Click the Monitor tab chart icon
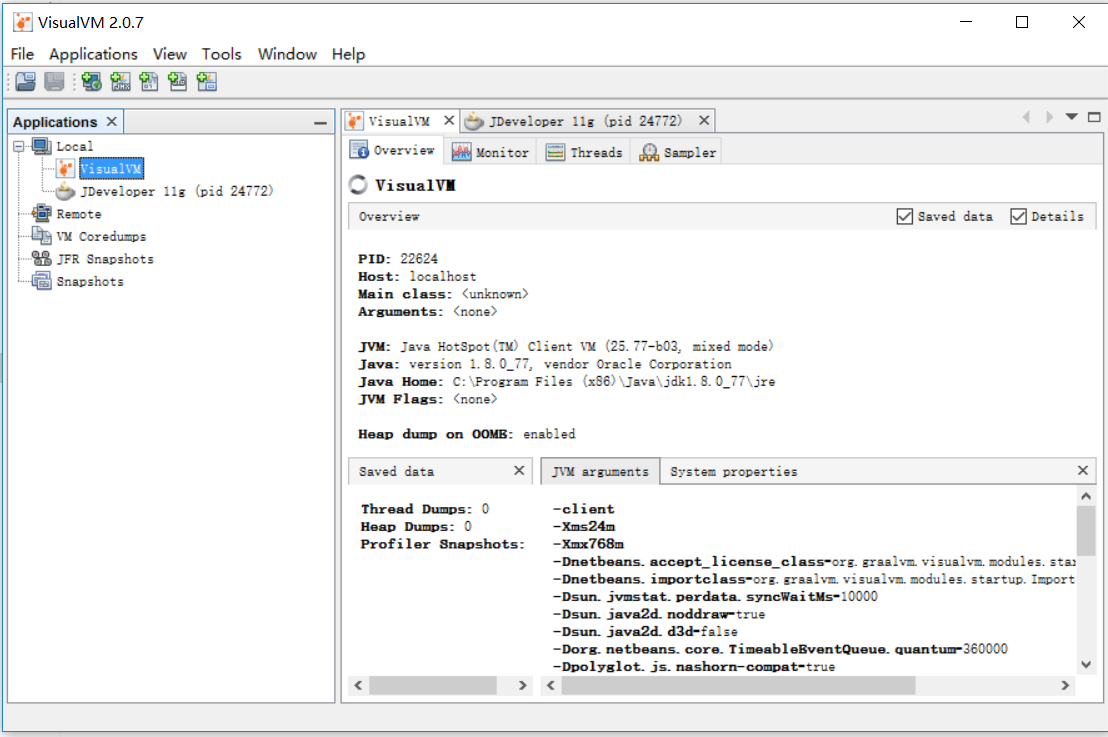This screenshot has width=1108, height=737. click(461, 152)
